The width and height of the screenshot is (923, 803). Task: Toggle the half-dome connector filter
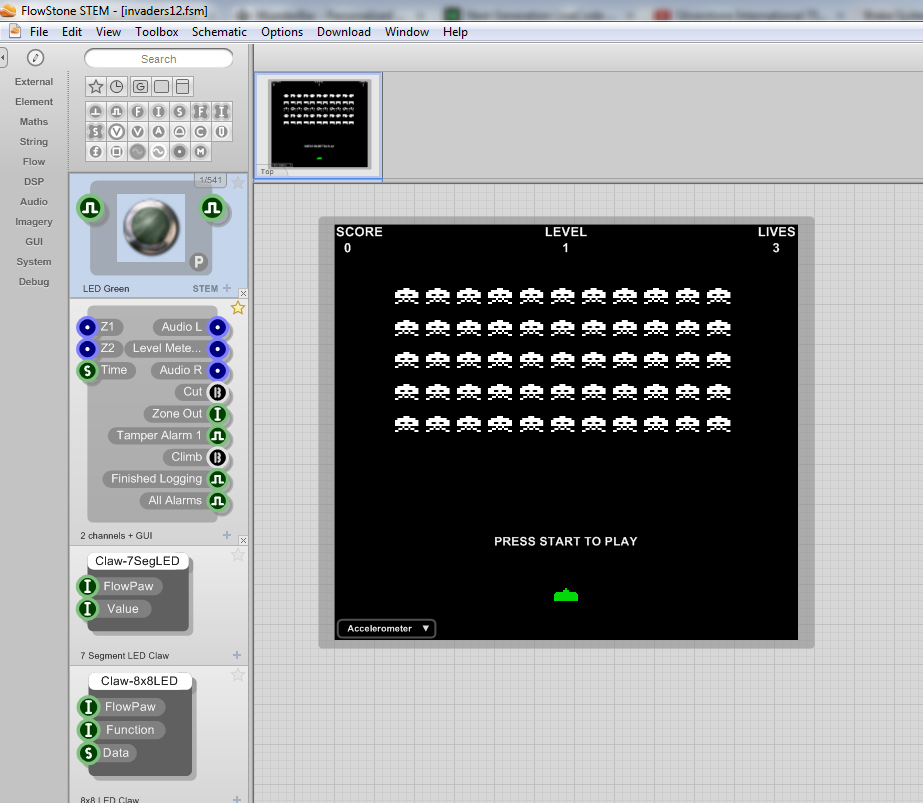[x=180, y=131]
